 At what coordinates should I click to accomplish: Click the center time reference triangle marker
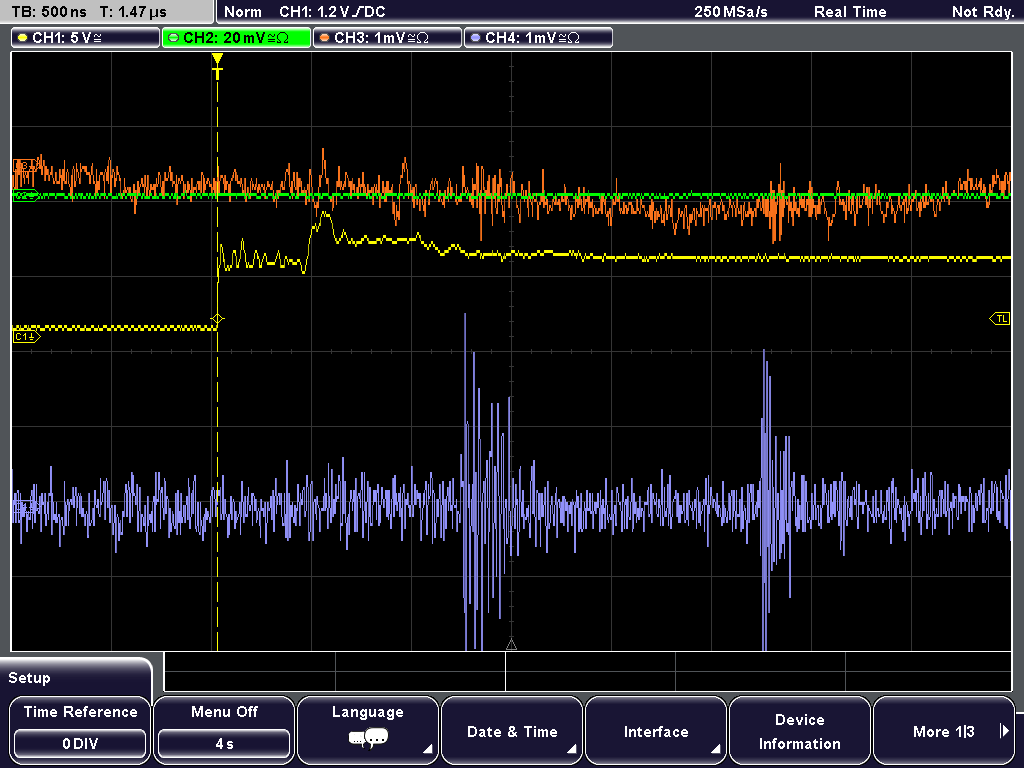coord(511,645)
